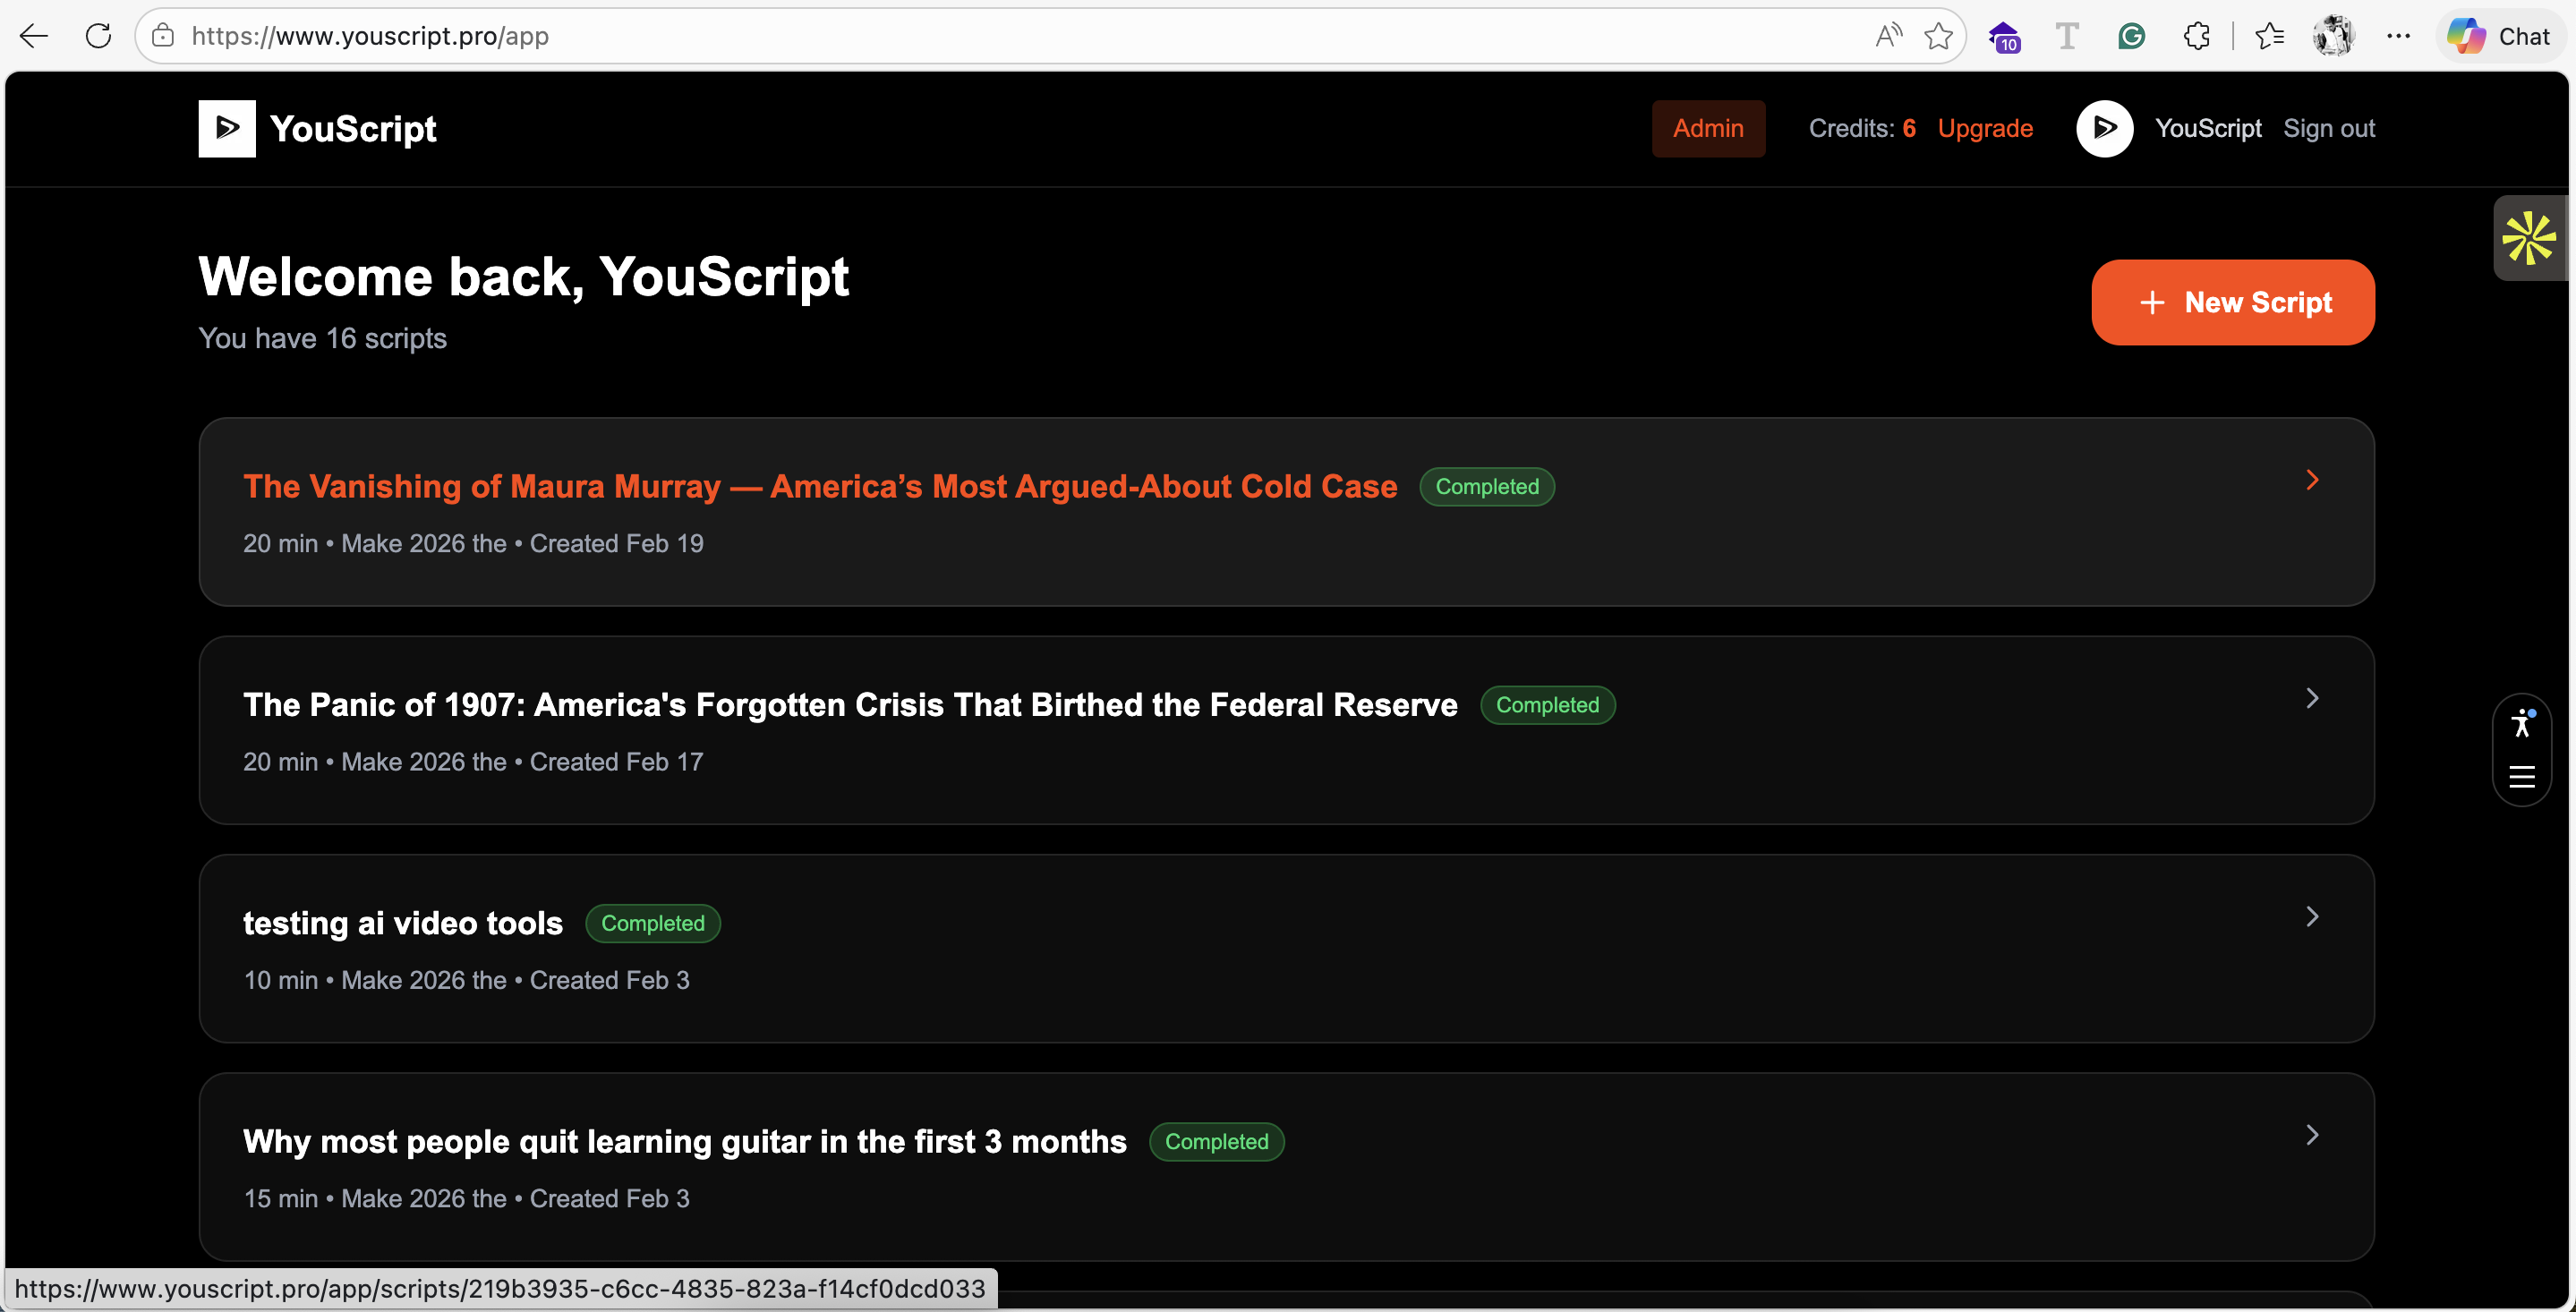Click the New Script button

click(x=2232, y=302)
